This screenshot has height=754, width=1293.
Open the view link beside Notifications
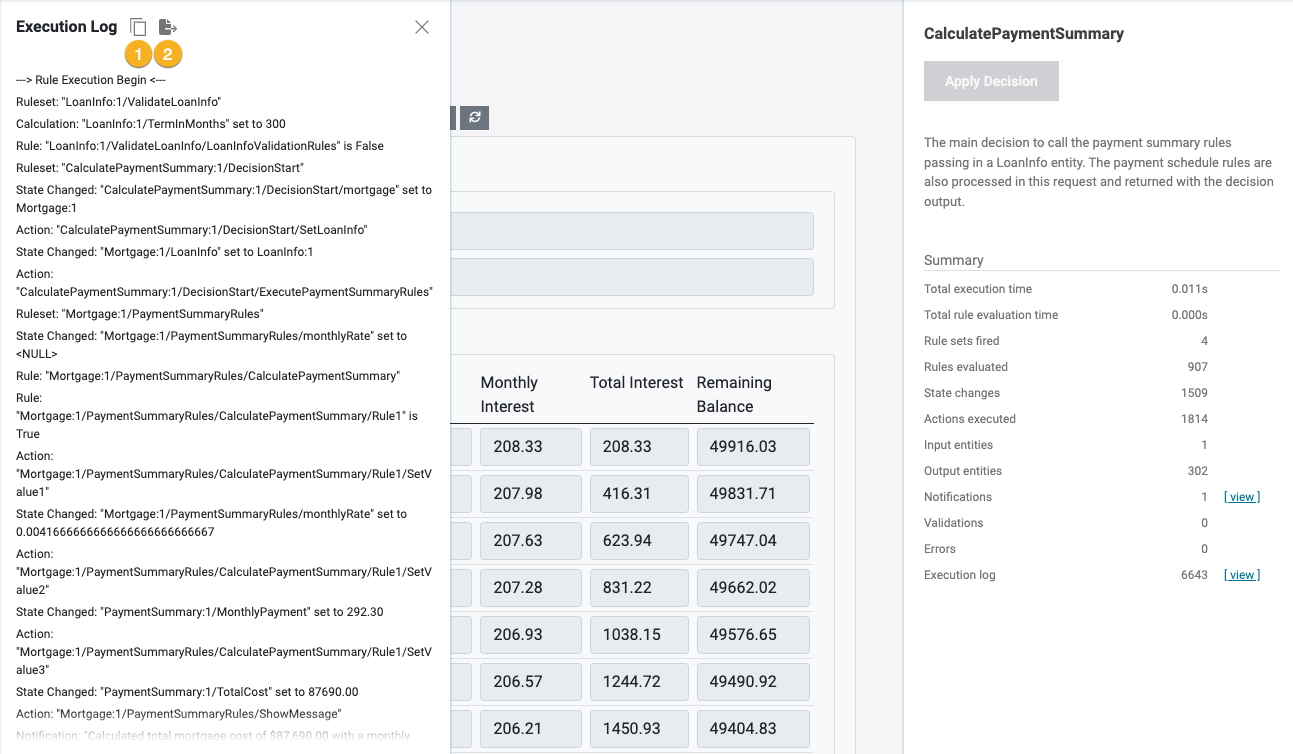(1241, 497)
